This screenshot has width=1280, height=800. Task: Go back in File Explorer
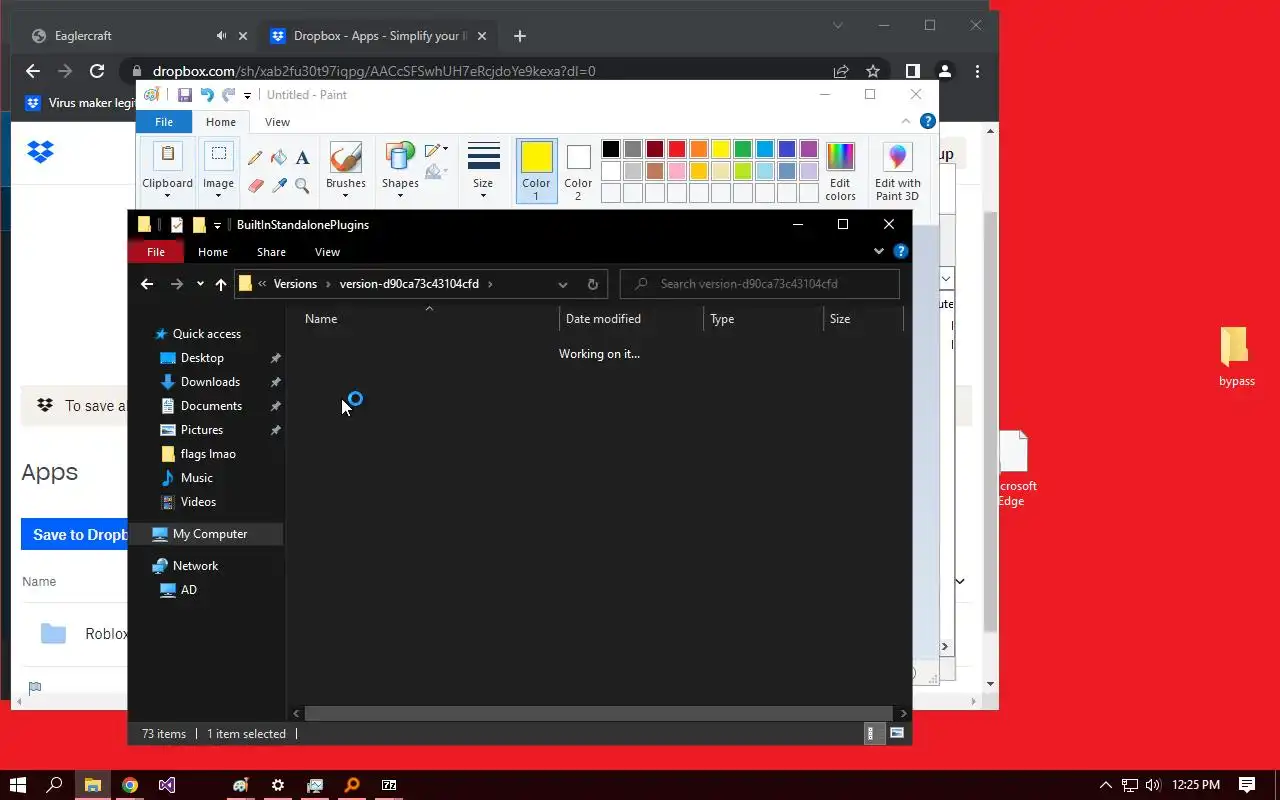coord(147,284)
